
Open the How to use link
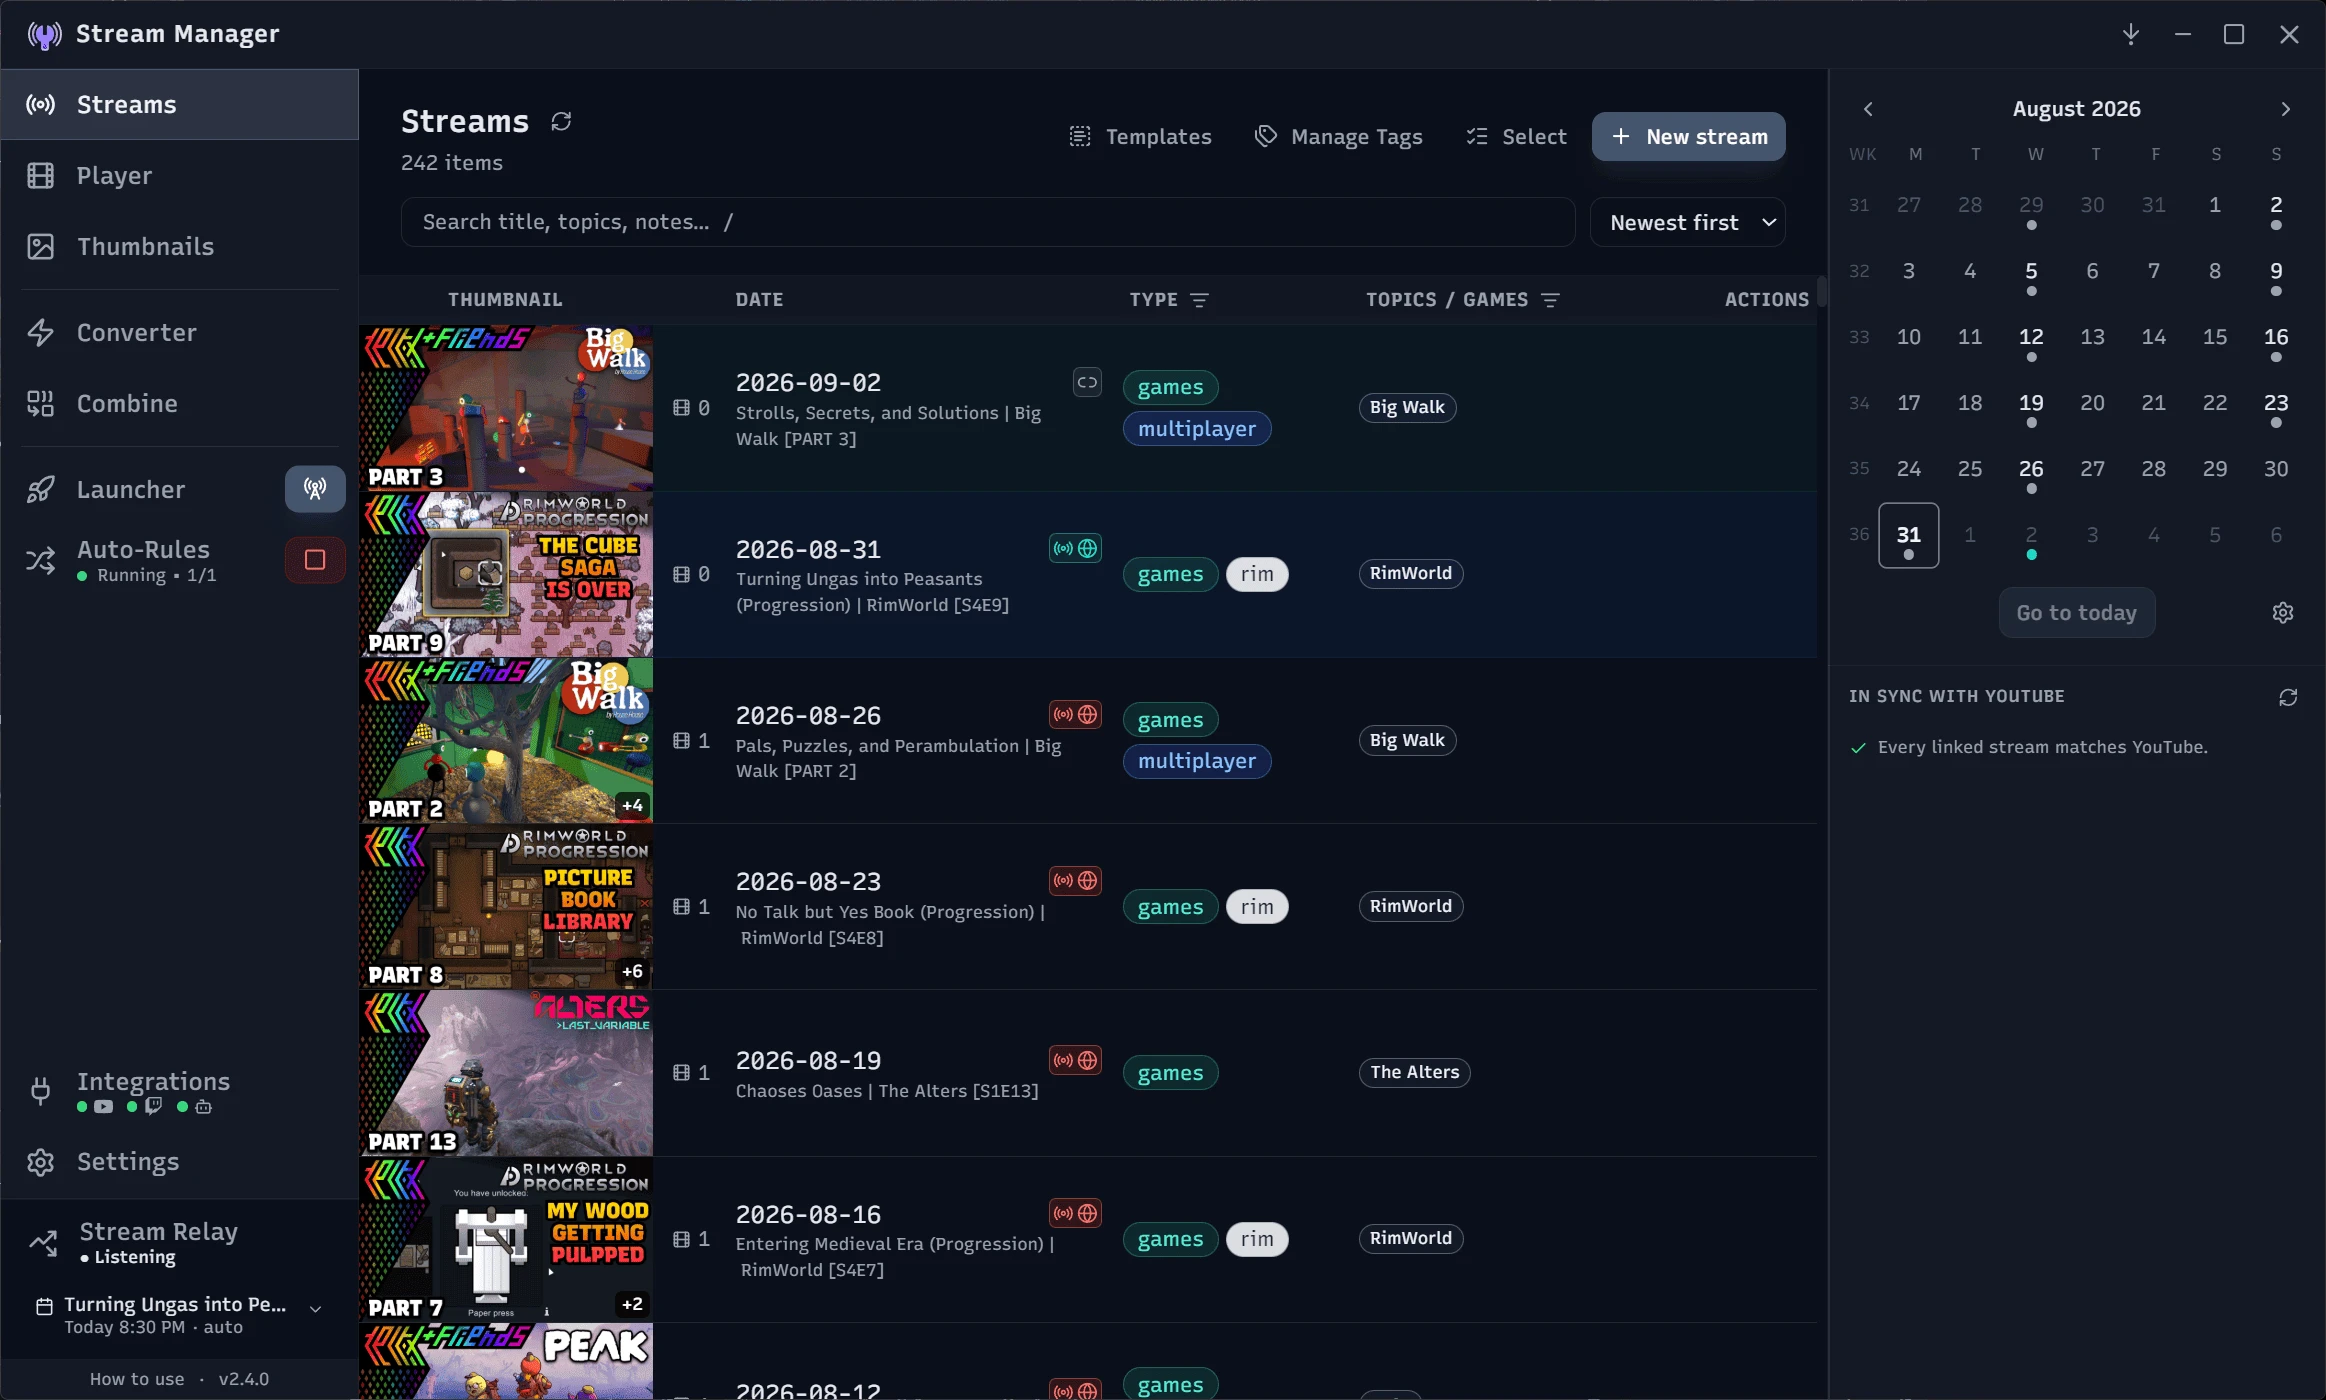pos(137,1379)
